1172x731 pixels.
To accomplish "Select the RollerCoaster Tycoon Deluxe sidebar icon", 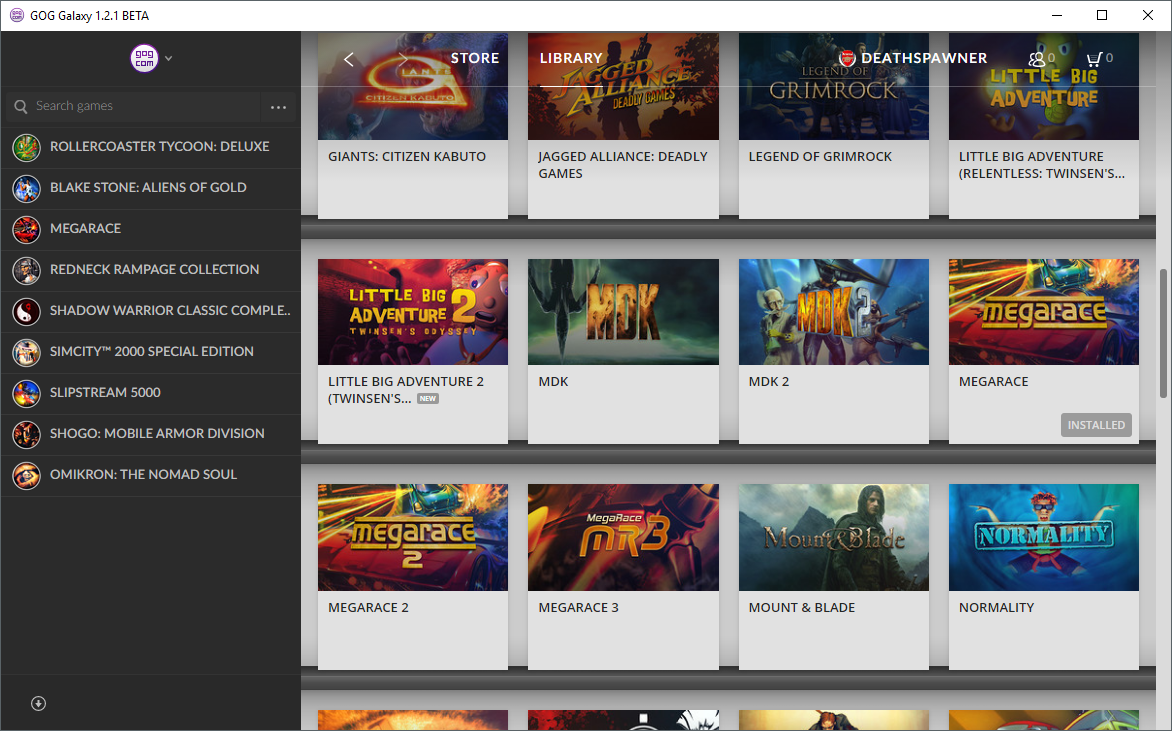I will coord(26,147).
